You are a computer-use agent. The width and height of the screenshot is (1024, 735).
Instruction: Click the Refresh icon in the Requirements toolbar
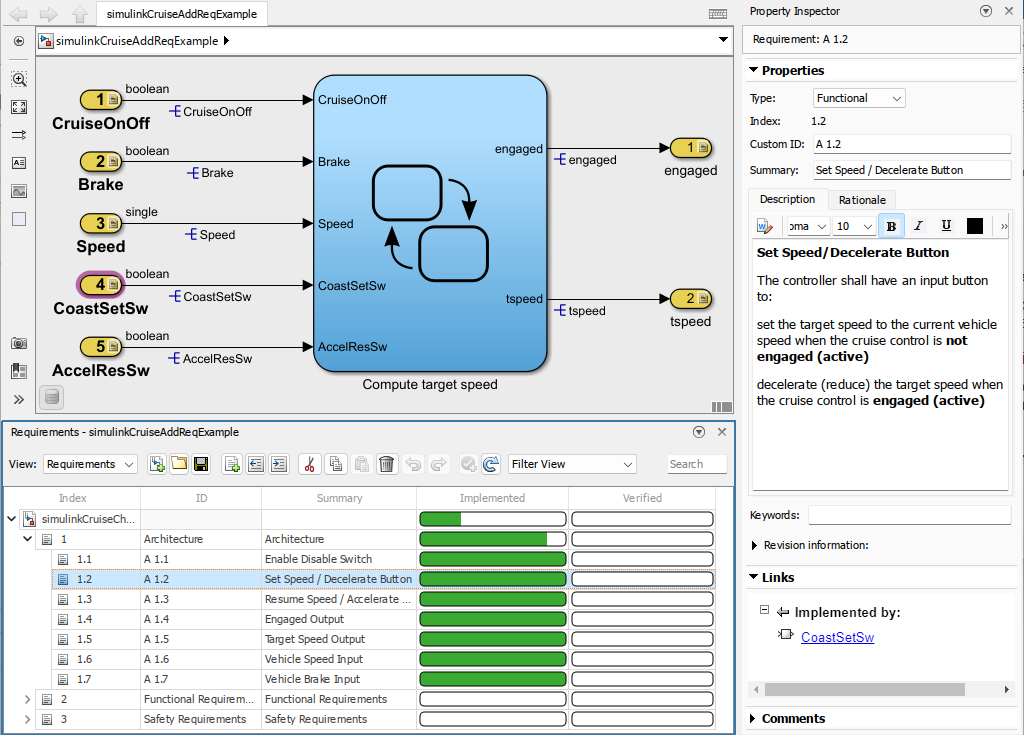[490, 464]
